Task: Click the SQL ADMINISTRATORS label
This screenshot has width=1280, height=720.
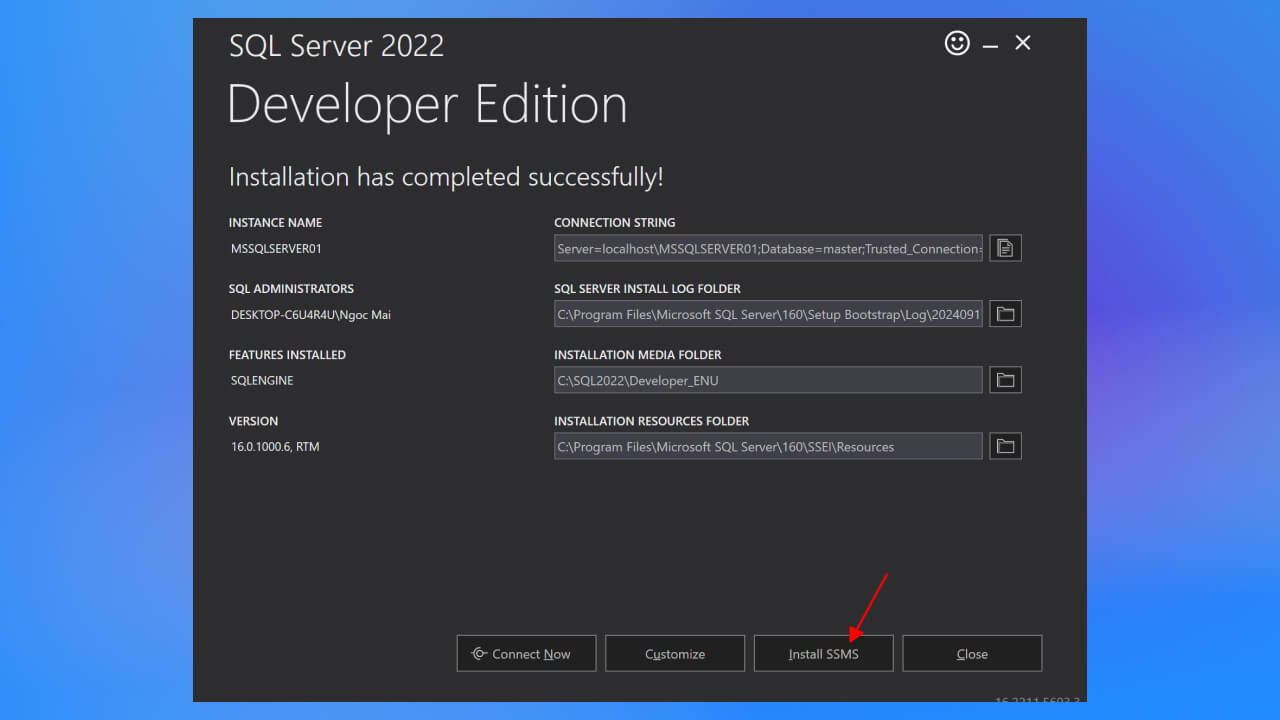Action: [x=291, y=289]
